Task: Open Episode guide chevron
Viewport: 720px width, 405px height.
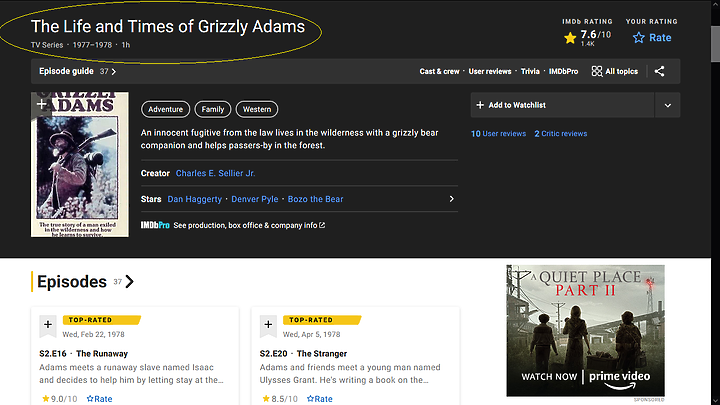Action: click(114, 72)
